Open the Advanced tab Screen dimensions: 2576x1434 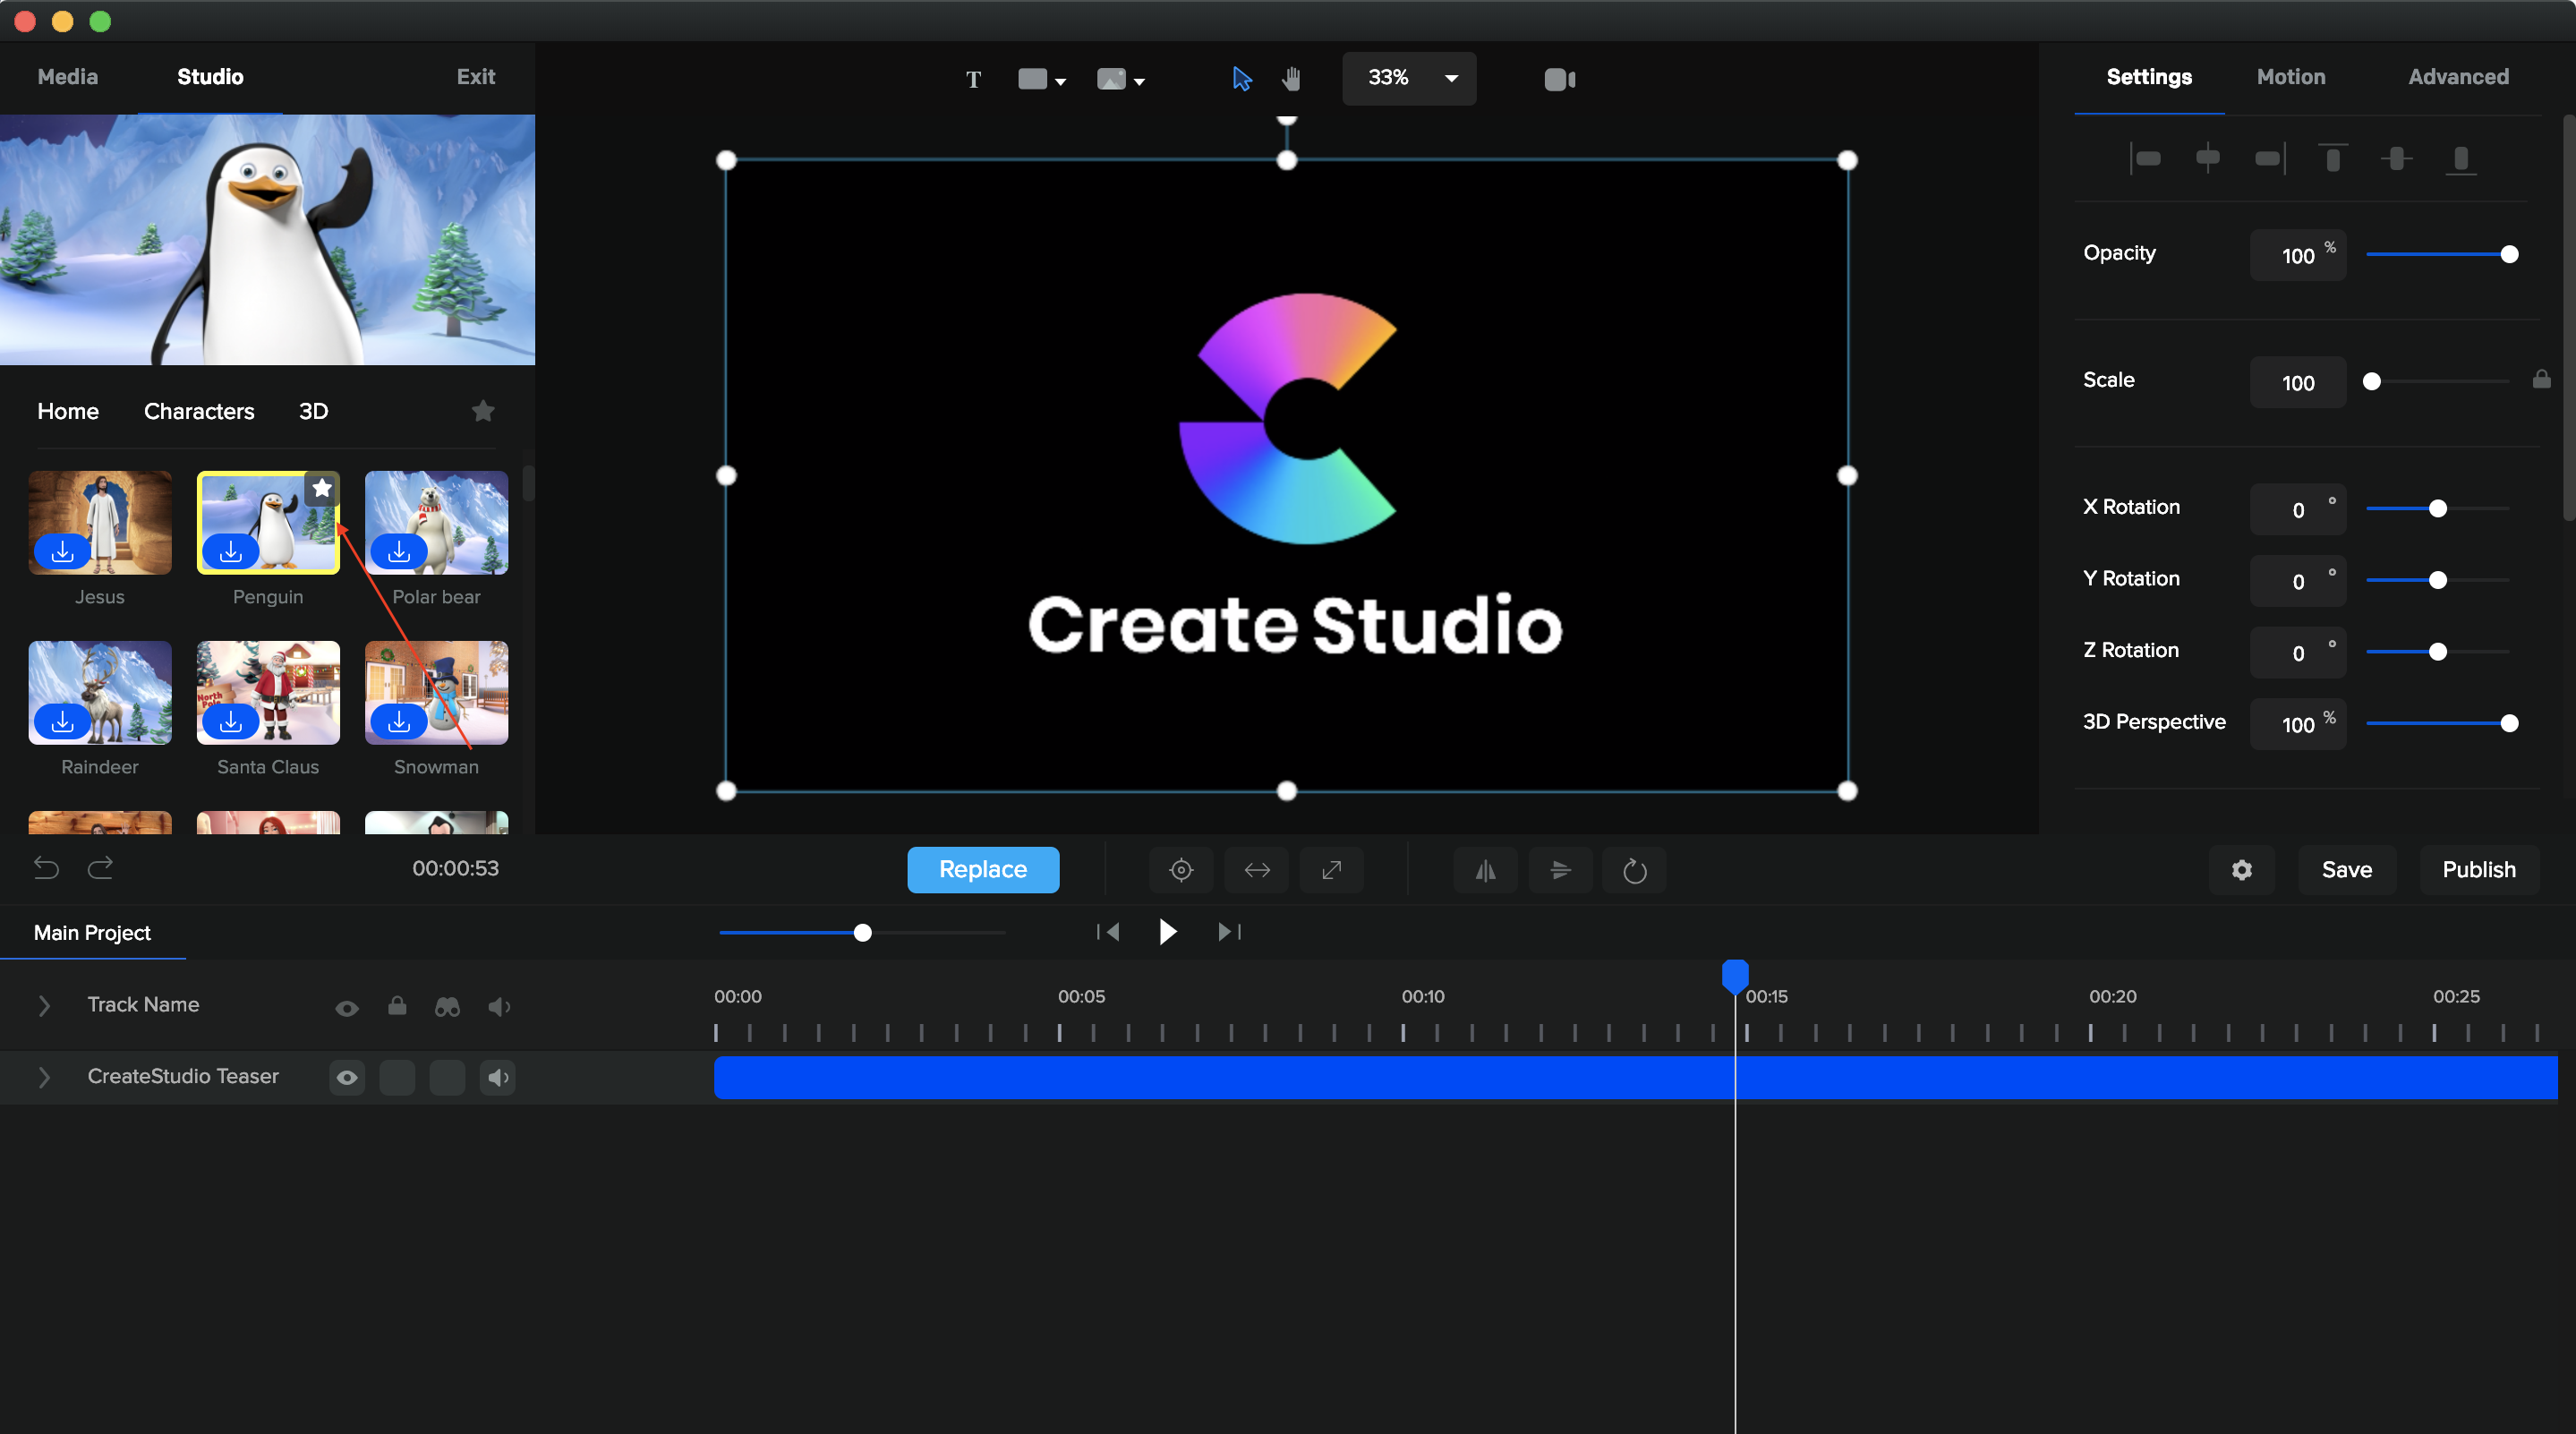pos(2458,77)
